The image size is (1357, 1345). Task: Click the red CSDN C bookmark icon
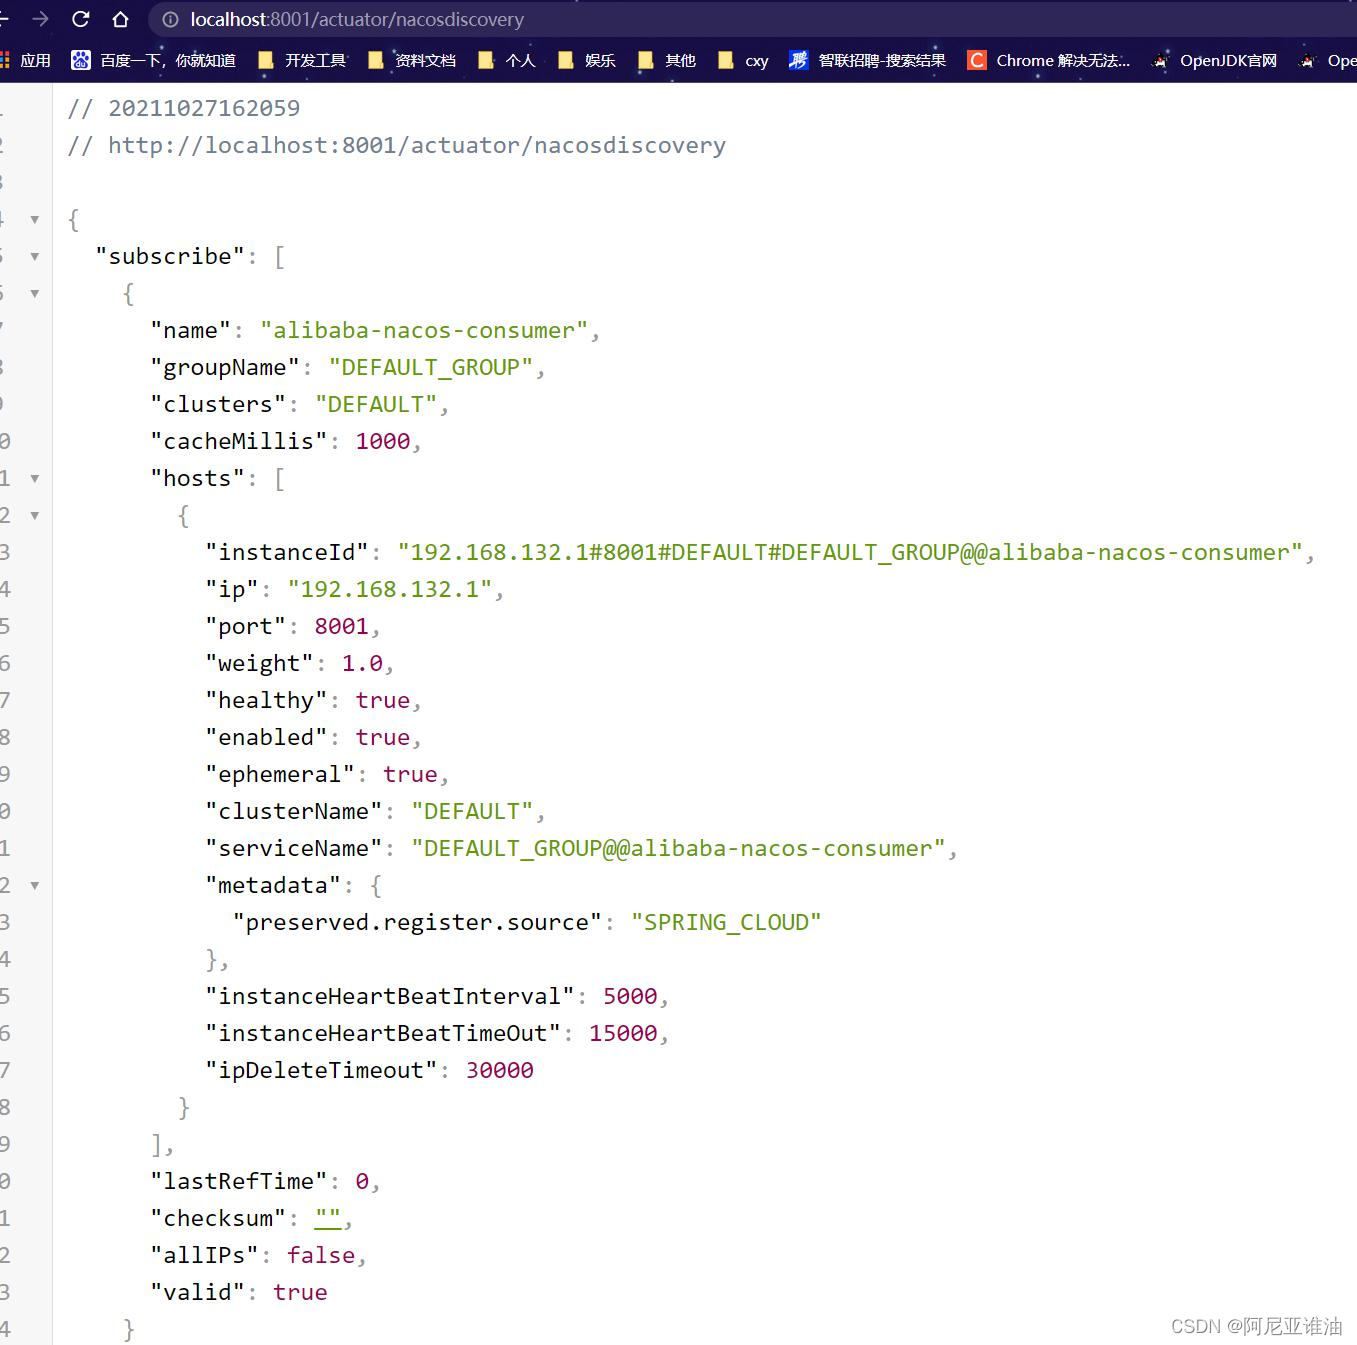click(x=977, y=61)
